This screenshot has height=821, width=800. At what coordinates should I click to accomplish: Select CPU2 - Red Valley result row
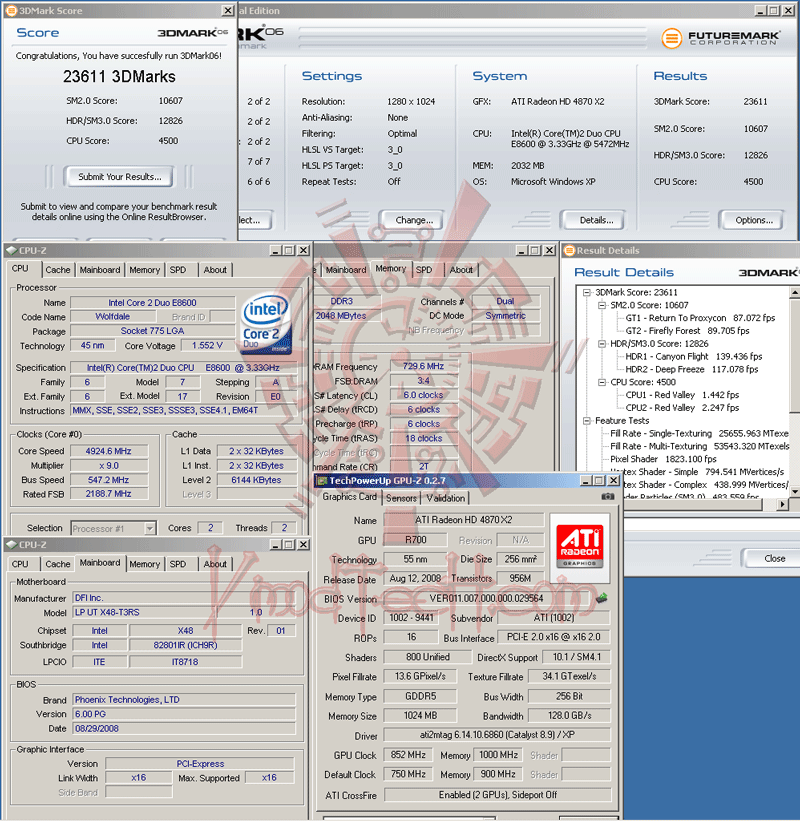point(682,407)
